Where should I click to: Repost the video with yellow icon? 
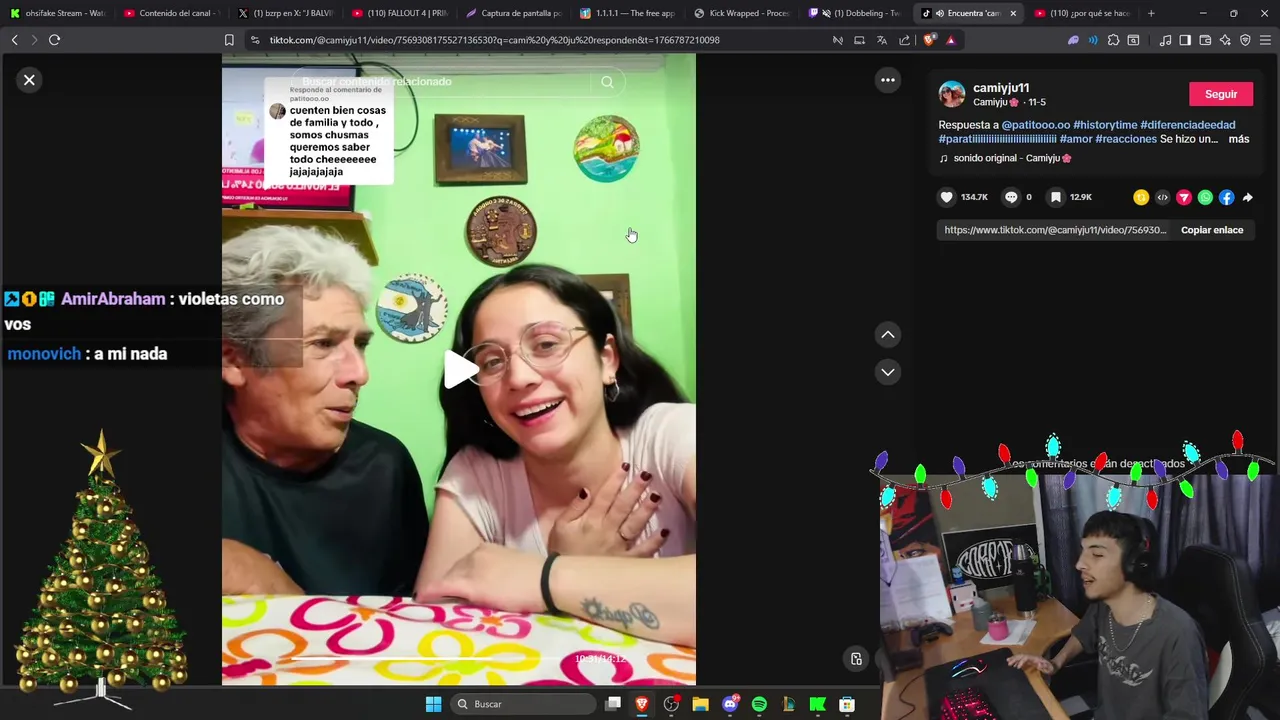pos(1141,198)
